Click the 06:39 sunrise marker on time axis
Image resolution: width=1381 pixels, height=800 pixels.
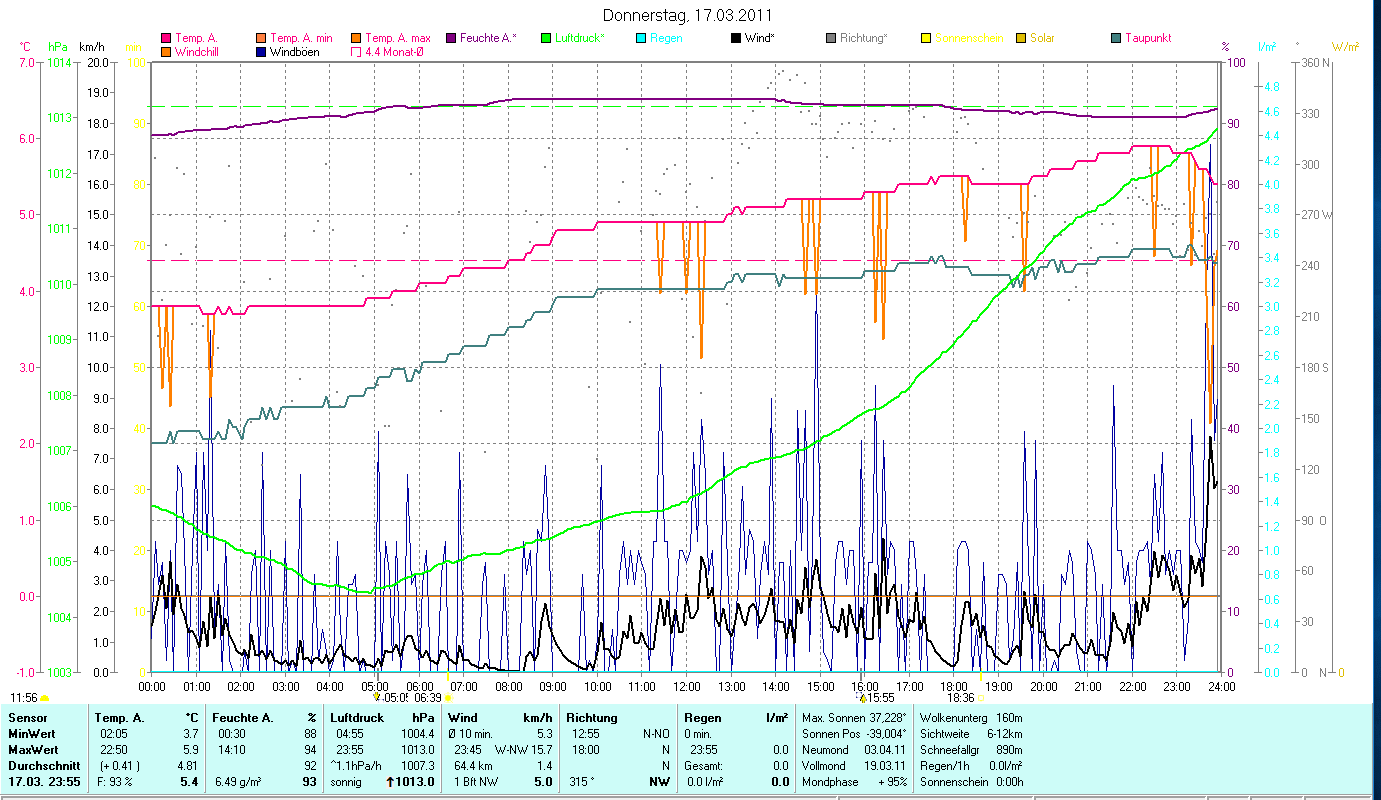[428, 698]
